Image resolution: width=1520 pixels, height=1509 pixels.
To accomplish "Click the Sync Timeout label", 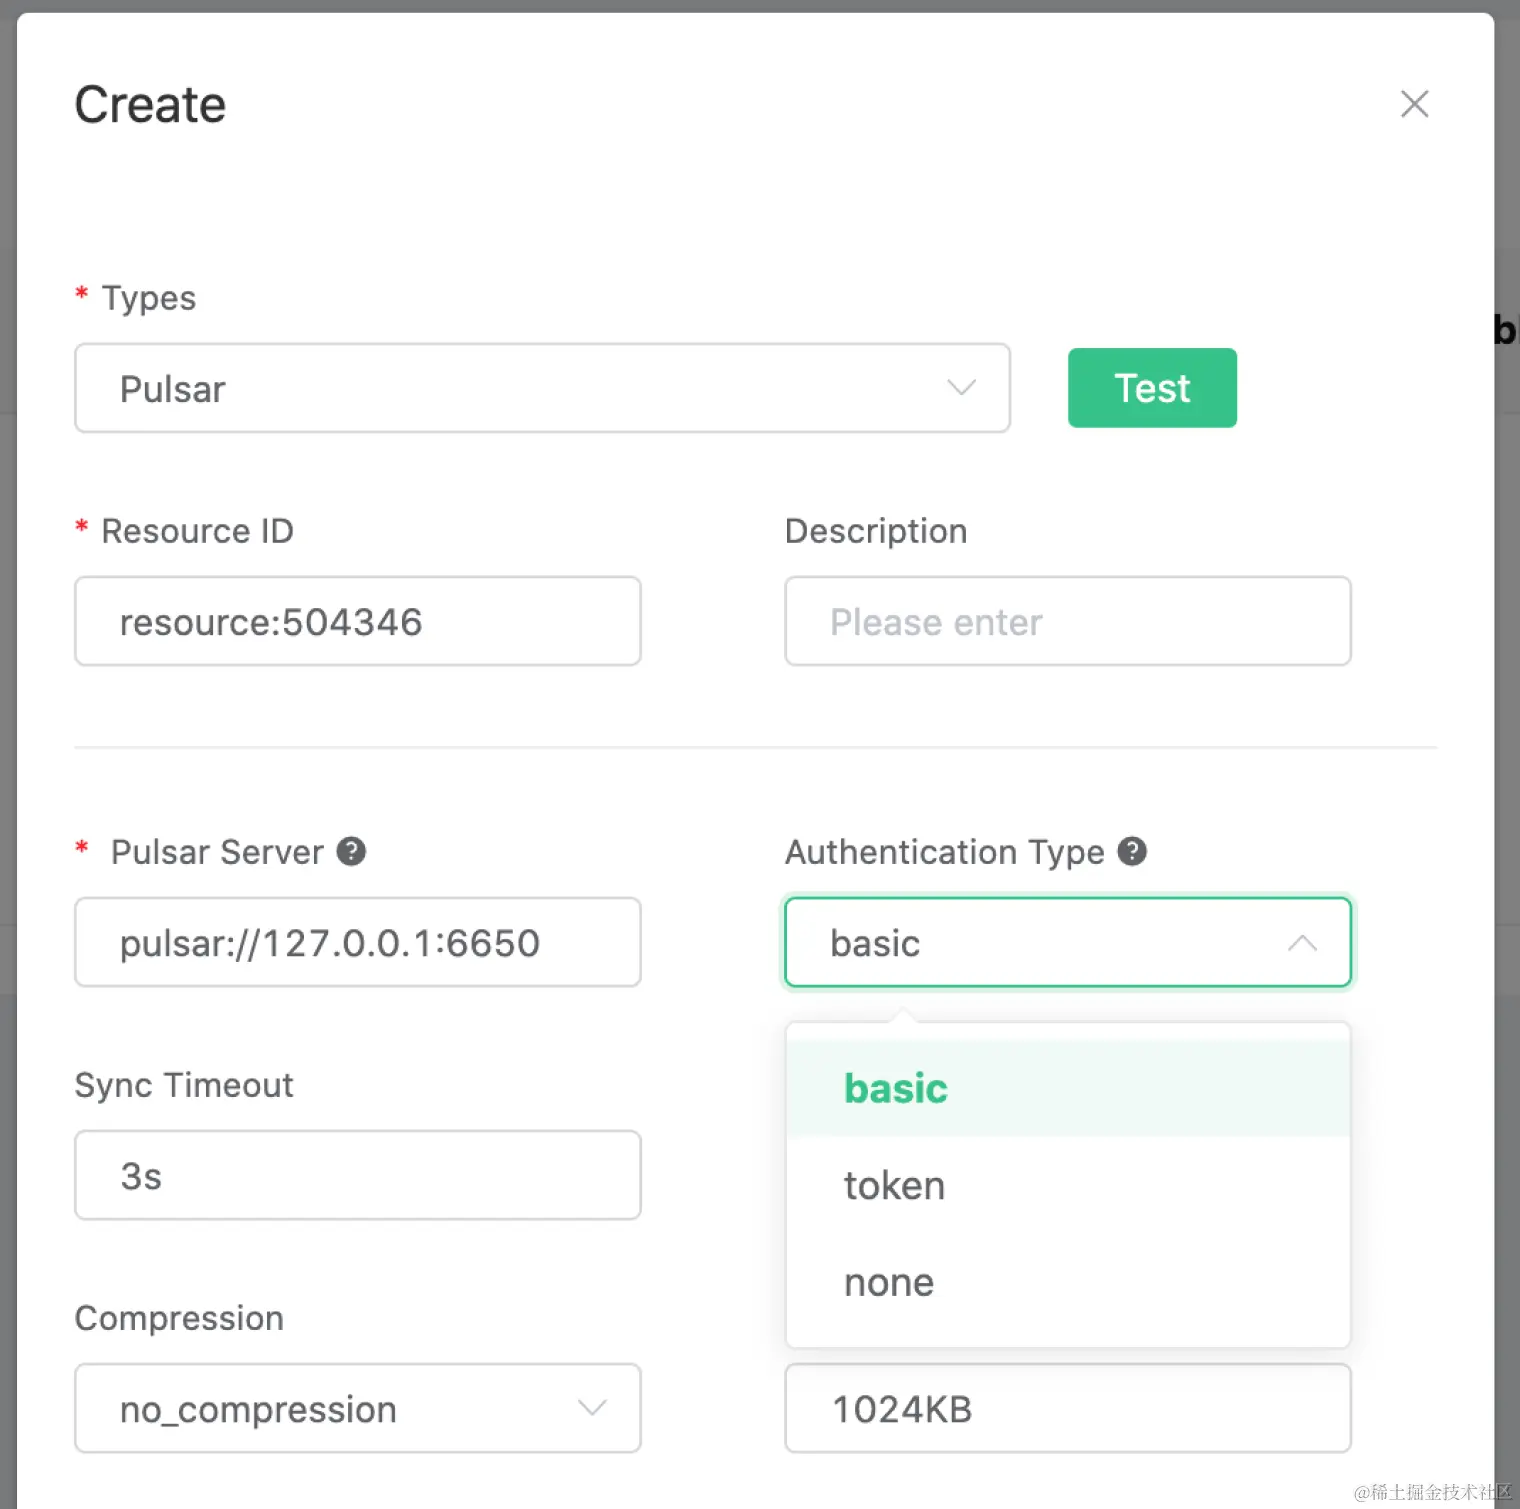I will [184, 1085].
